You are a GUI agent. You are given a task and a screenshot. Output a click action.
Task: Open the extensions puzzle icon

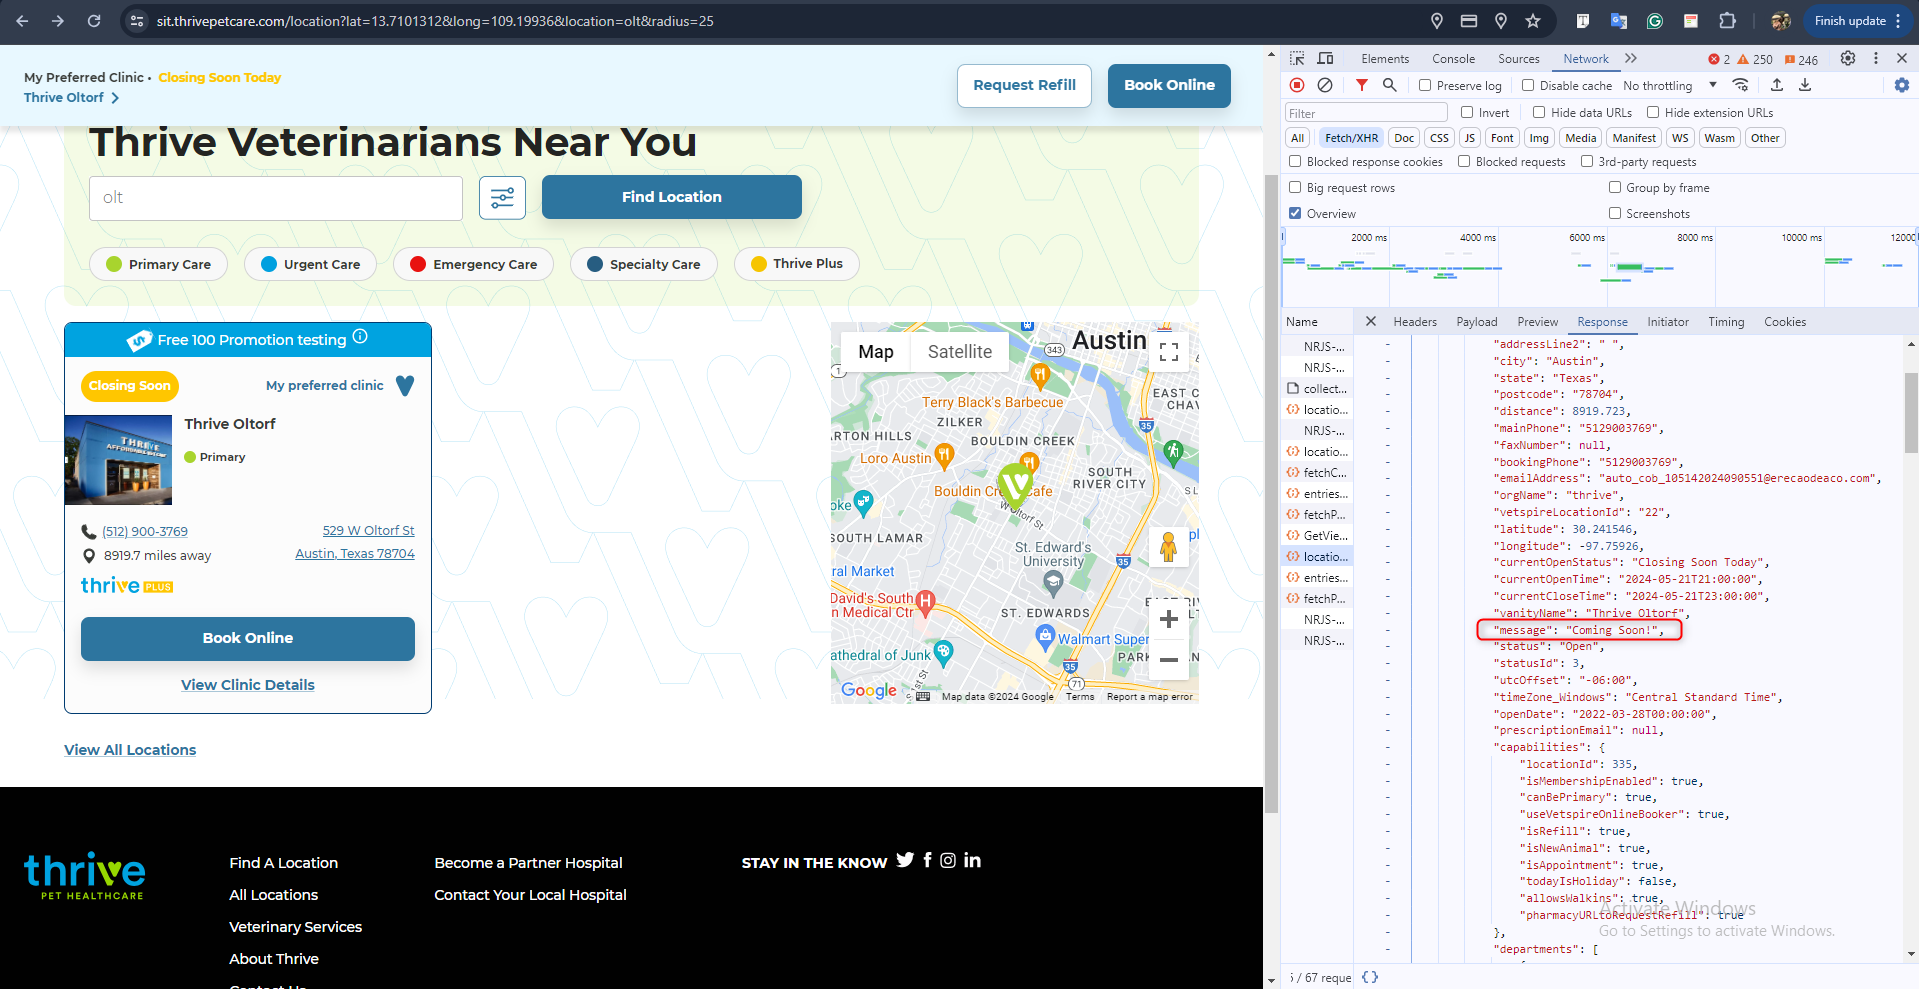point(1727,21)
